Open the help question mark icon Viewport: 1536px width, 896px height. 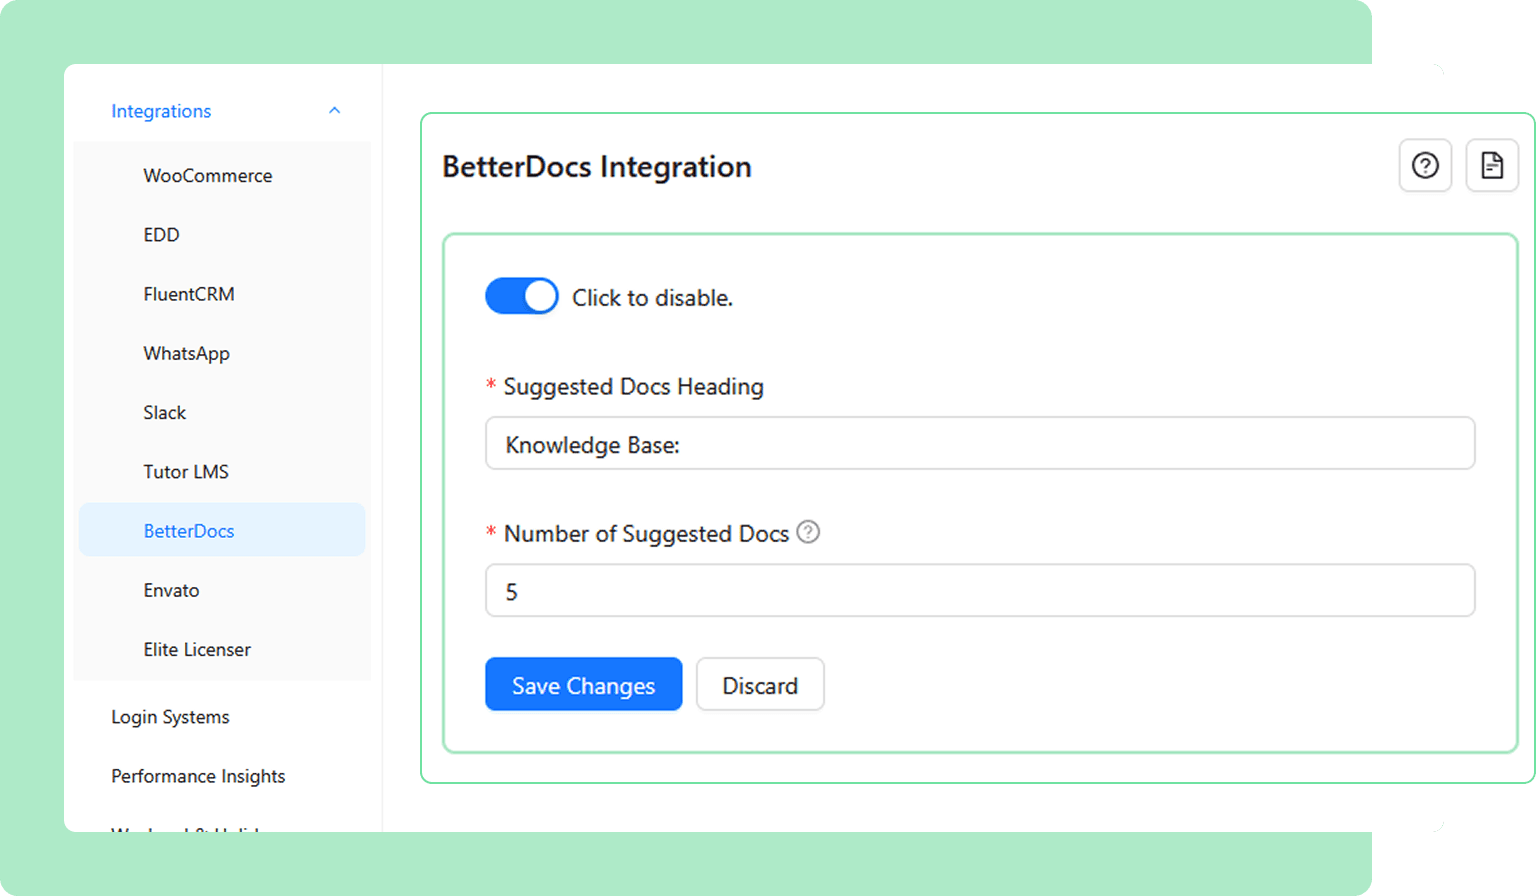(1425, 165)
